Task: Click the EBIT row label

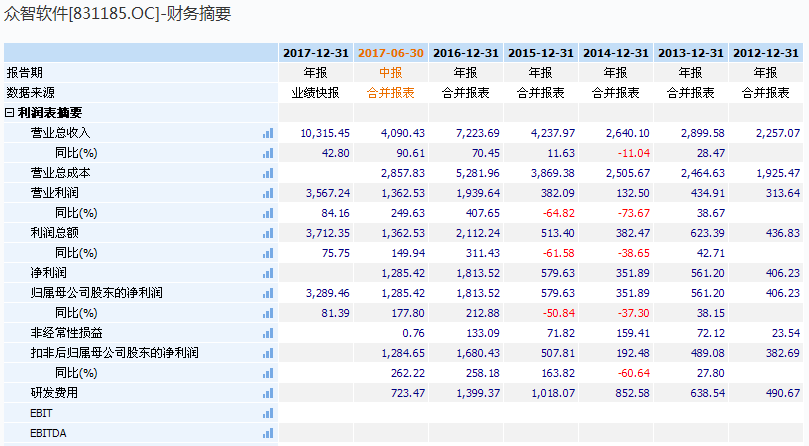Action: click(41, 413)
